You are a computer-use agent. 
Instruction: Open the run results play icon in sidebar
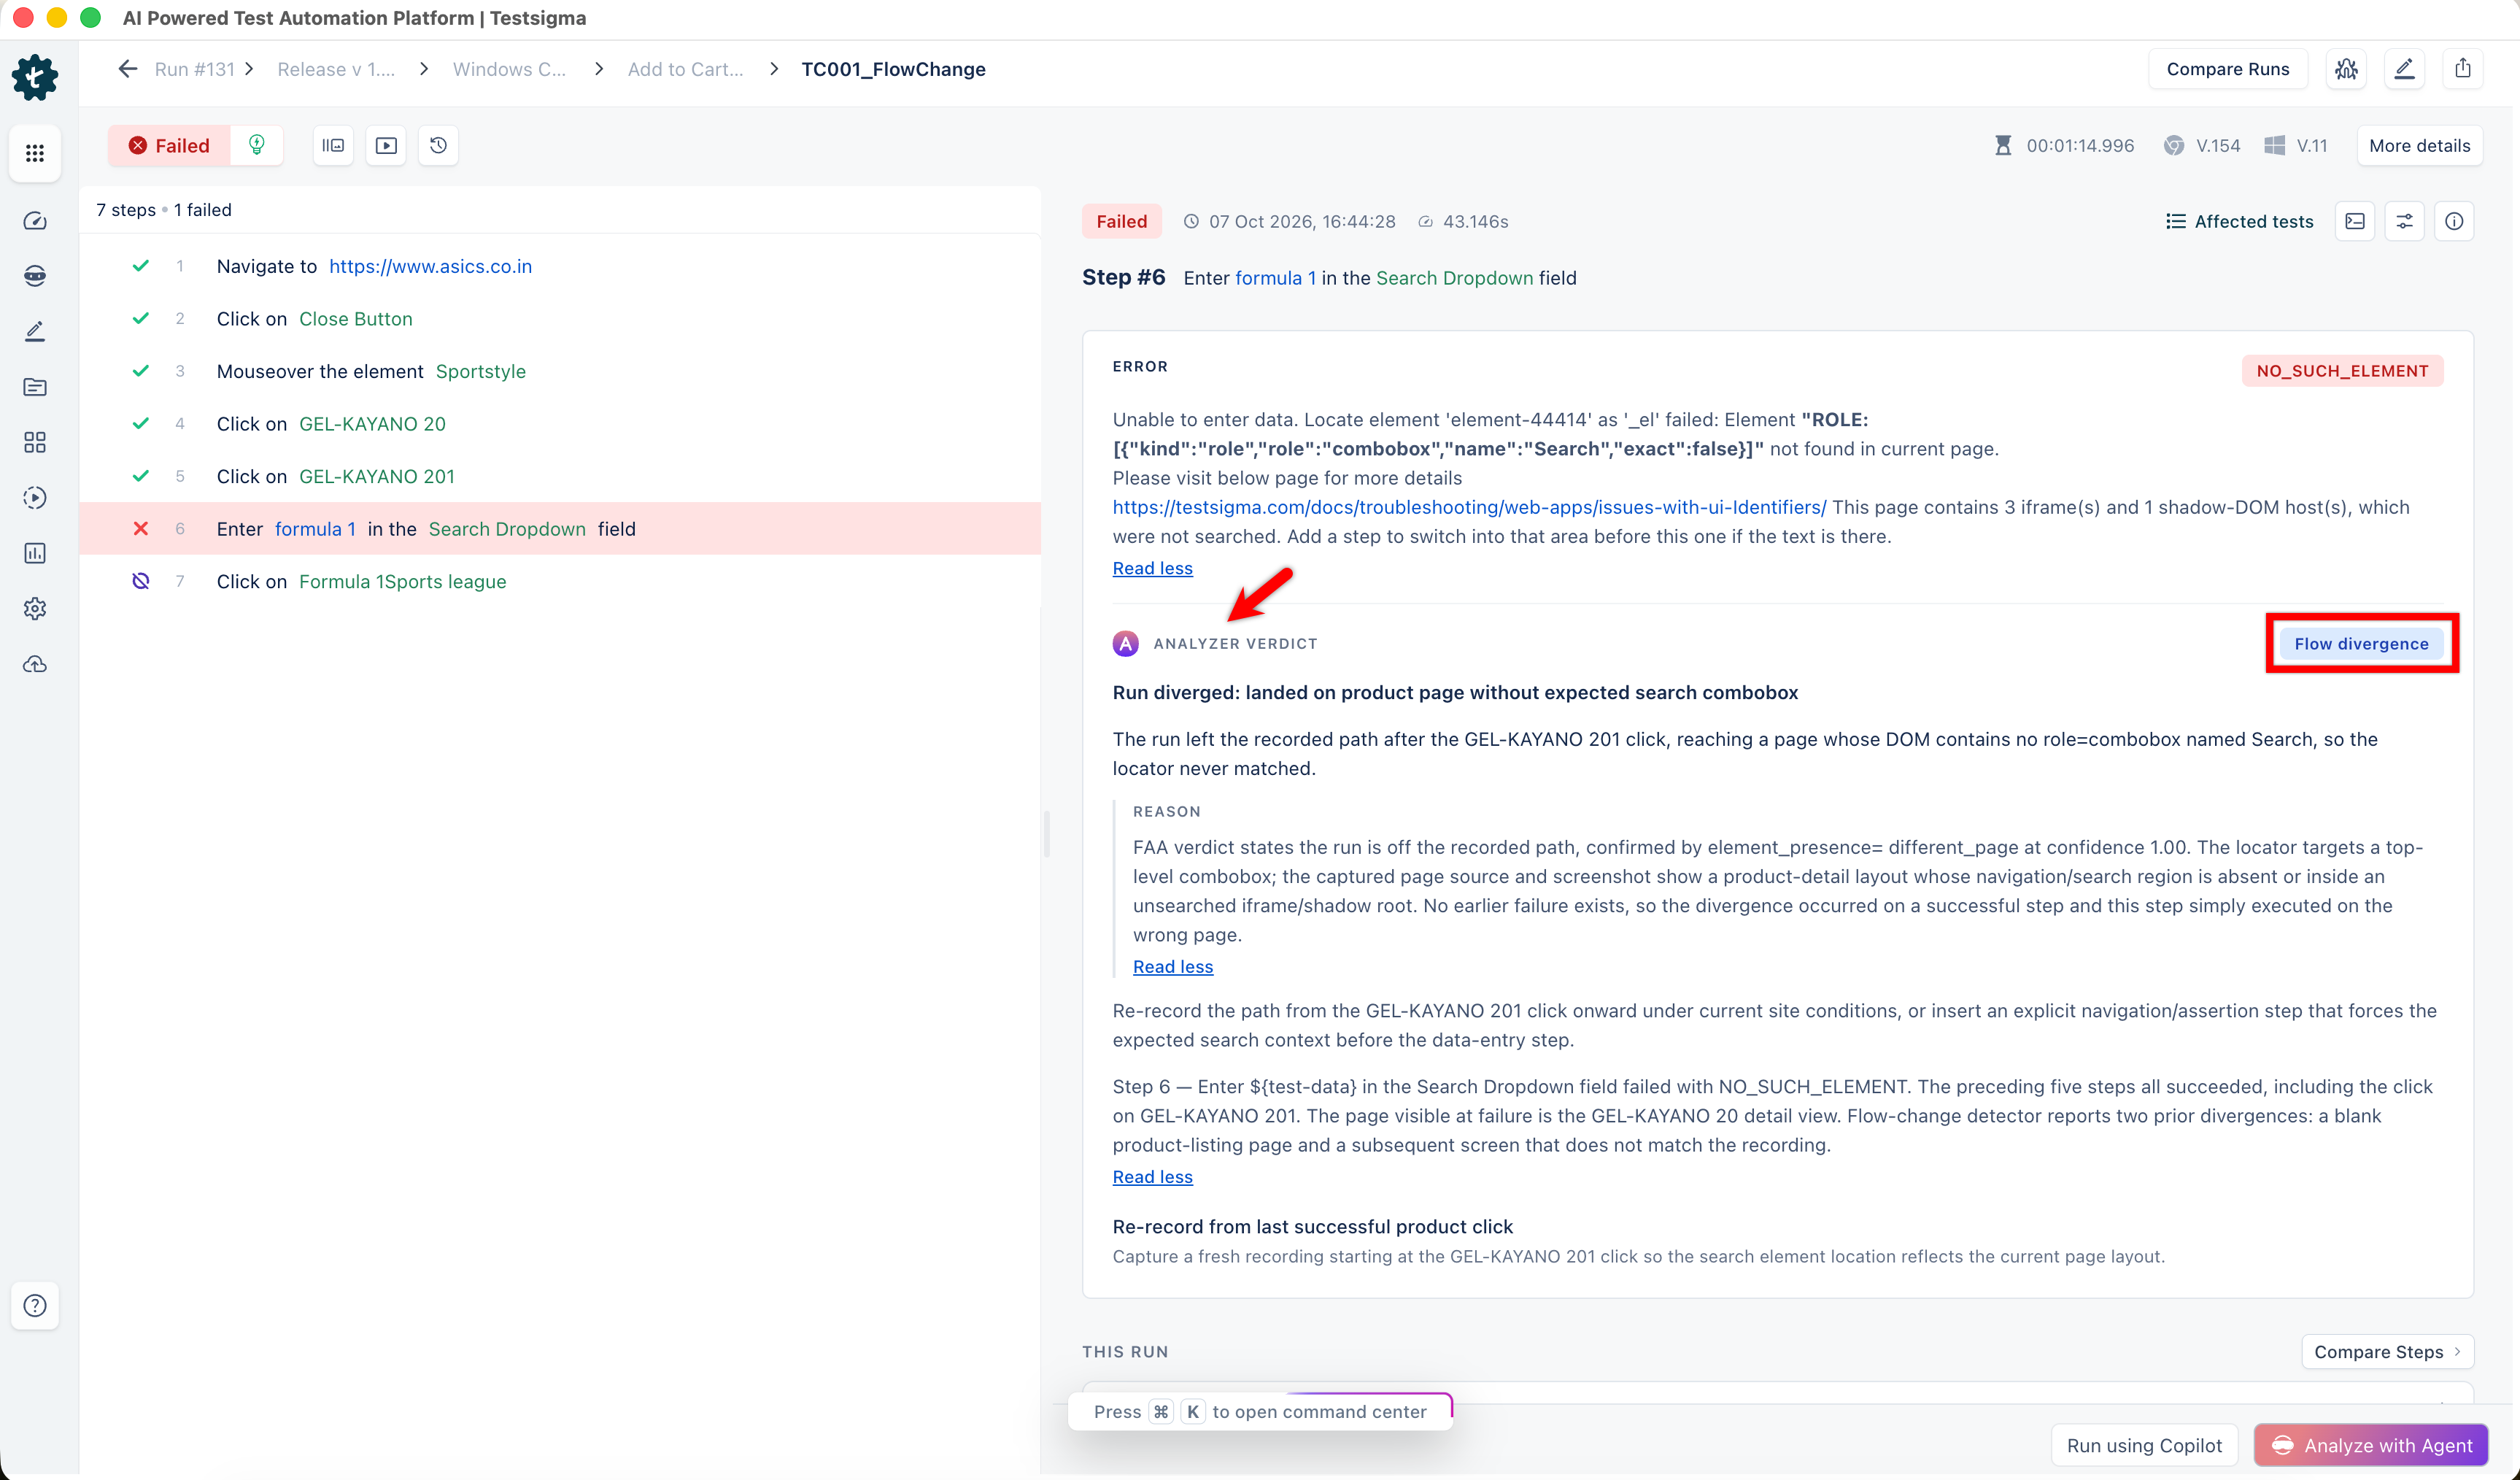pyautogui.click(x=35, y=498)
